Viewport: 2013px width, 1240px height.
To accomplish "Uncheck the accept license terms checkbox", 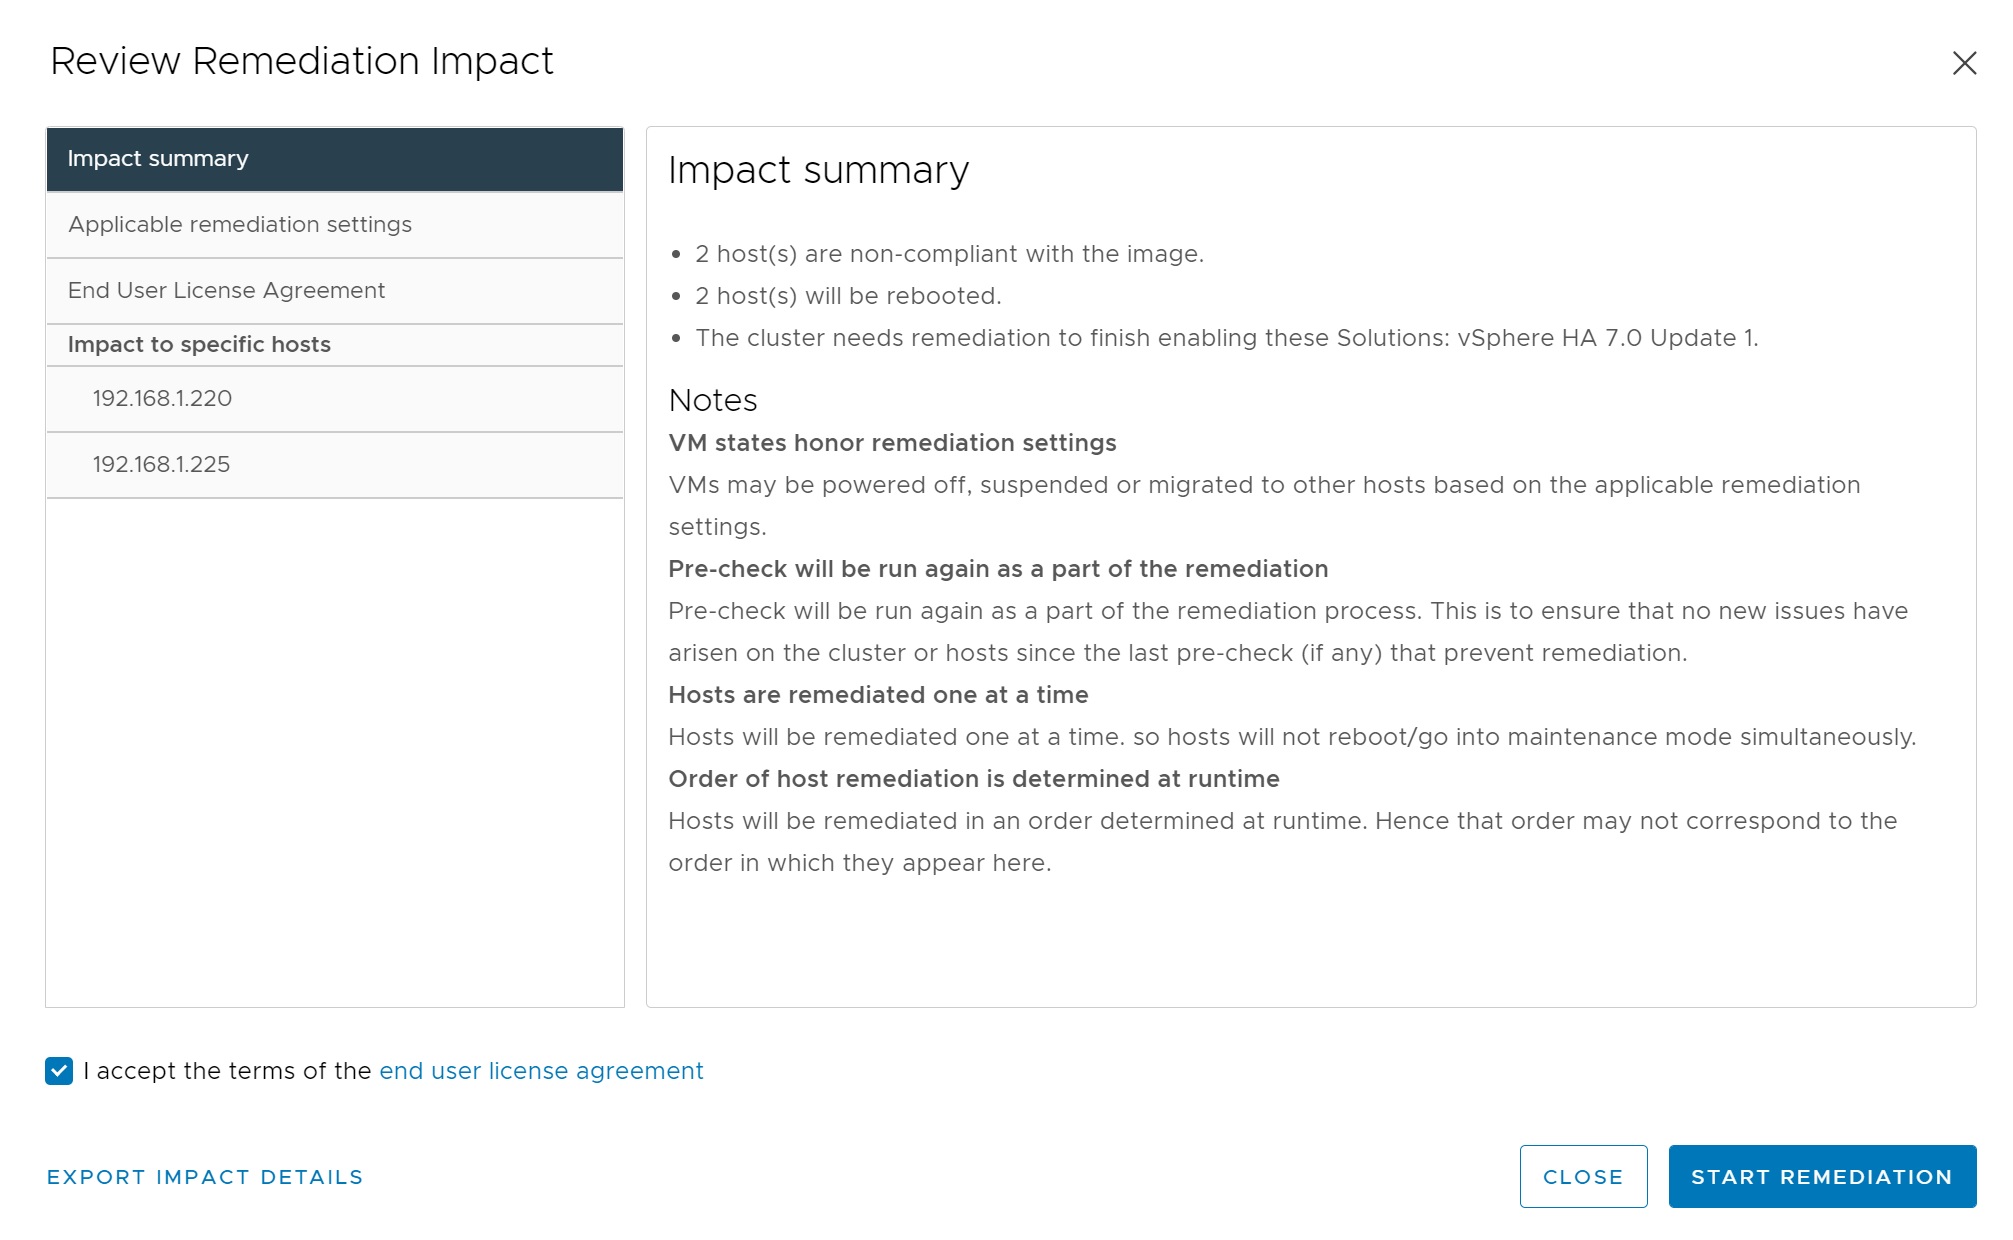I will [x=59, y=1070].
